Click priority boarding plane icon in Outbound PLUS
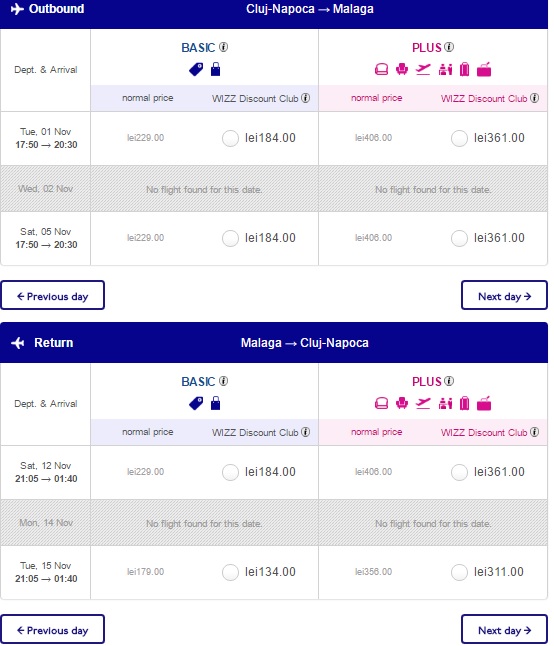The height and width of the screenshot is (646, 554). pos(423,69)
